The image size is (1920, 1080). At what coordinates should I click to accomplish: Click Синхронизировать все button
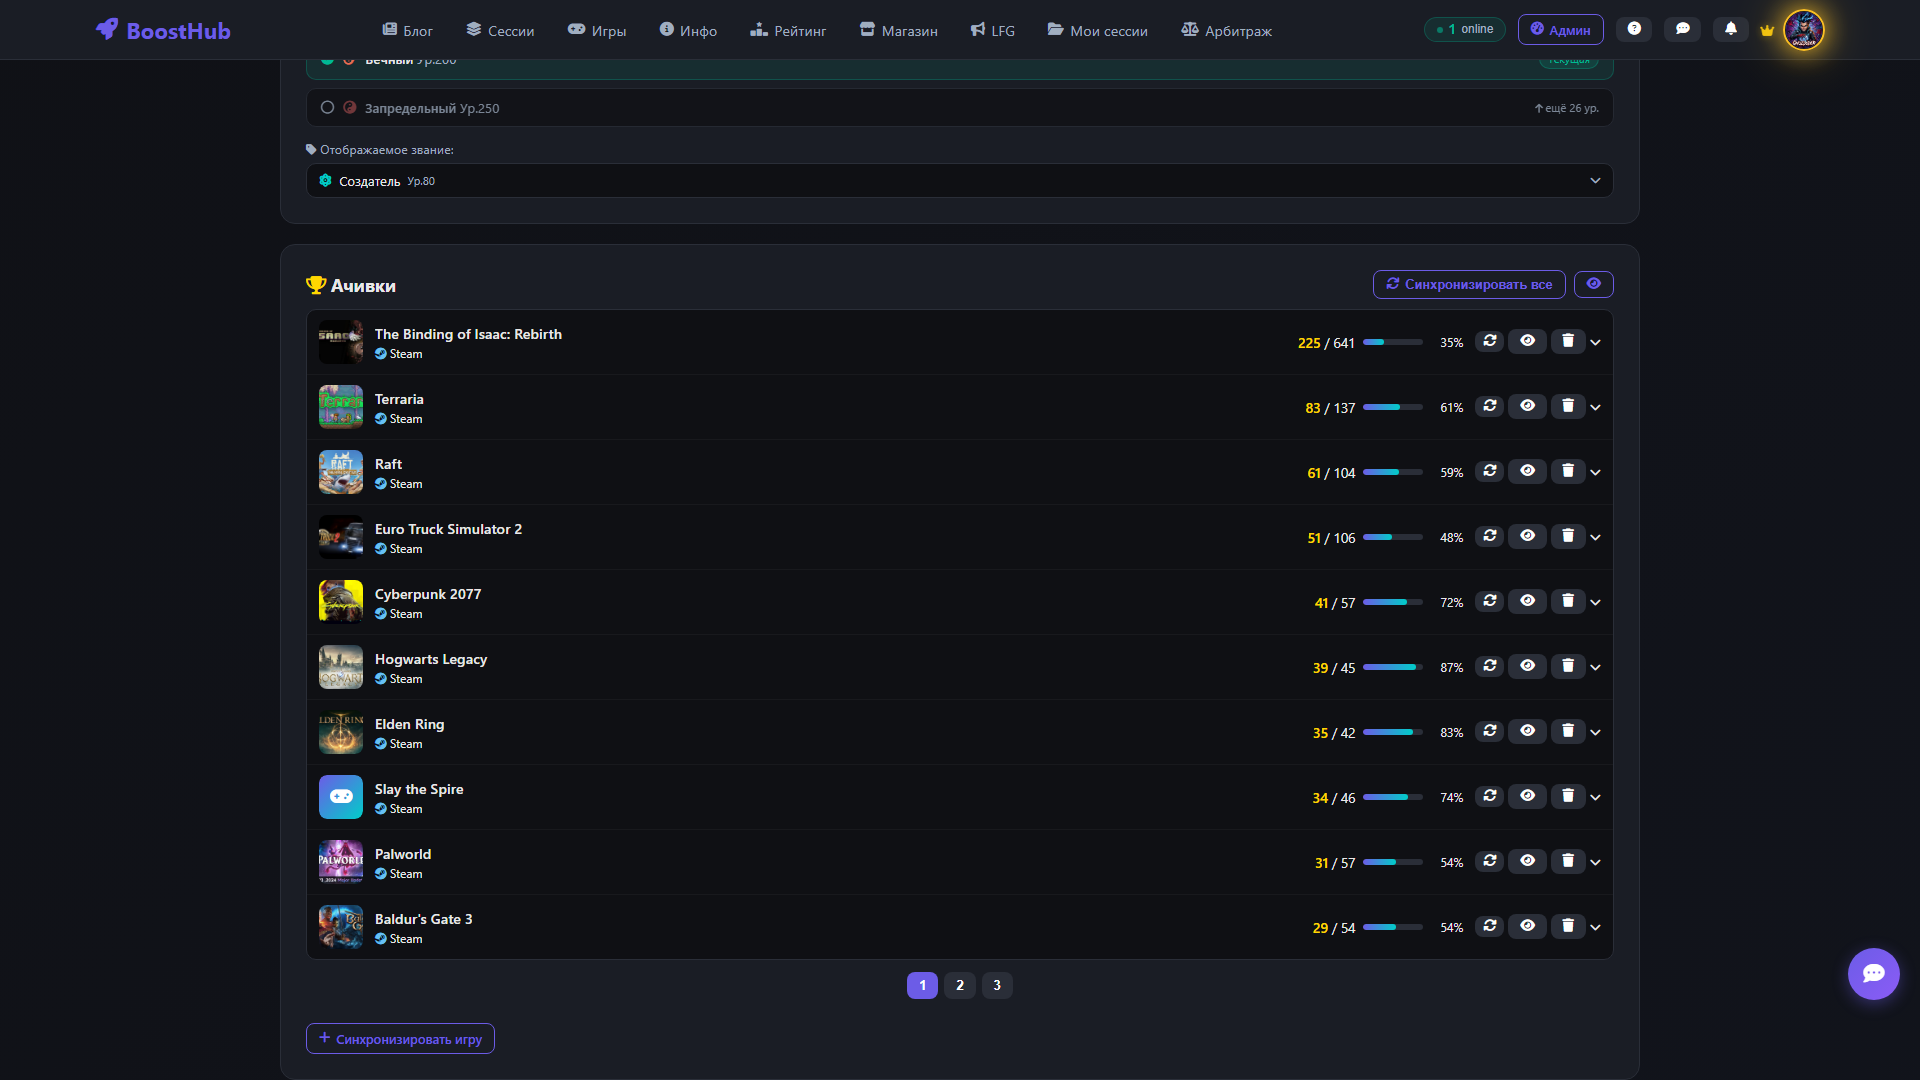[1468, 284]
